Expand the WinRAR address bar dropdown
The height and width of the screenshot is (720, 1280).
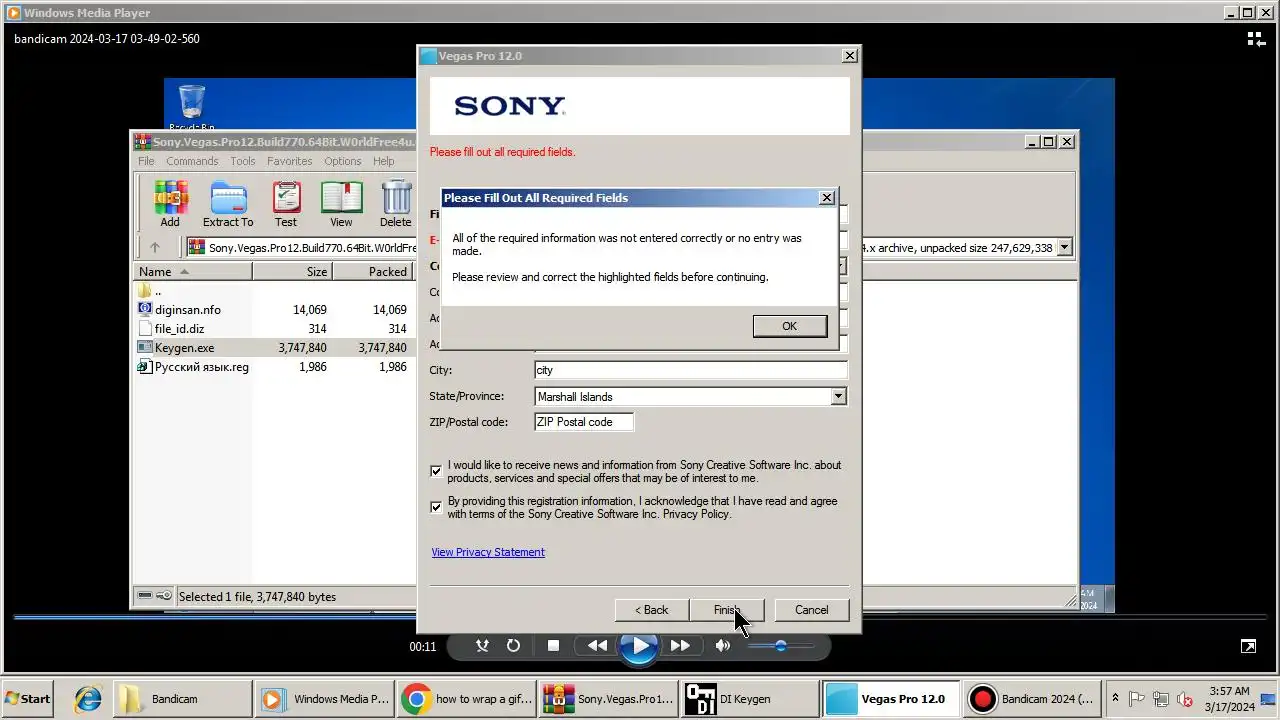coord(1064,247)
